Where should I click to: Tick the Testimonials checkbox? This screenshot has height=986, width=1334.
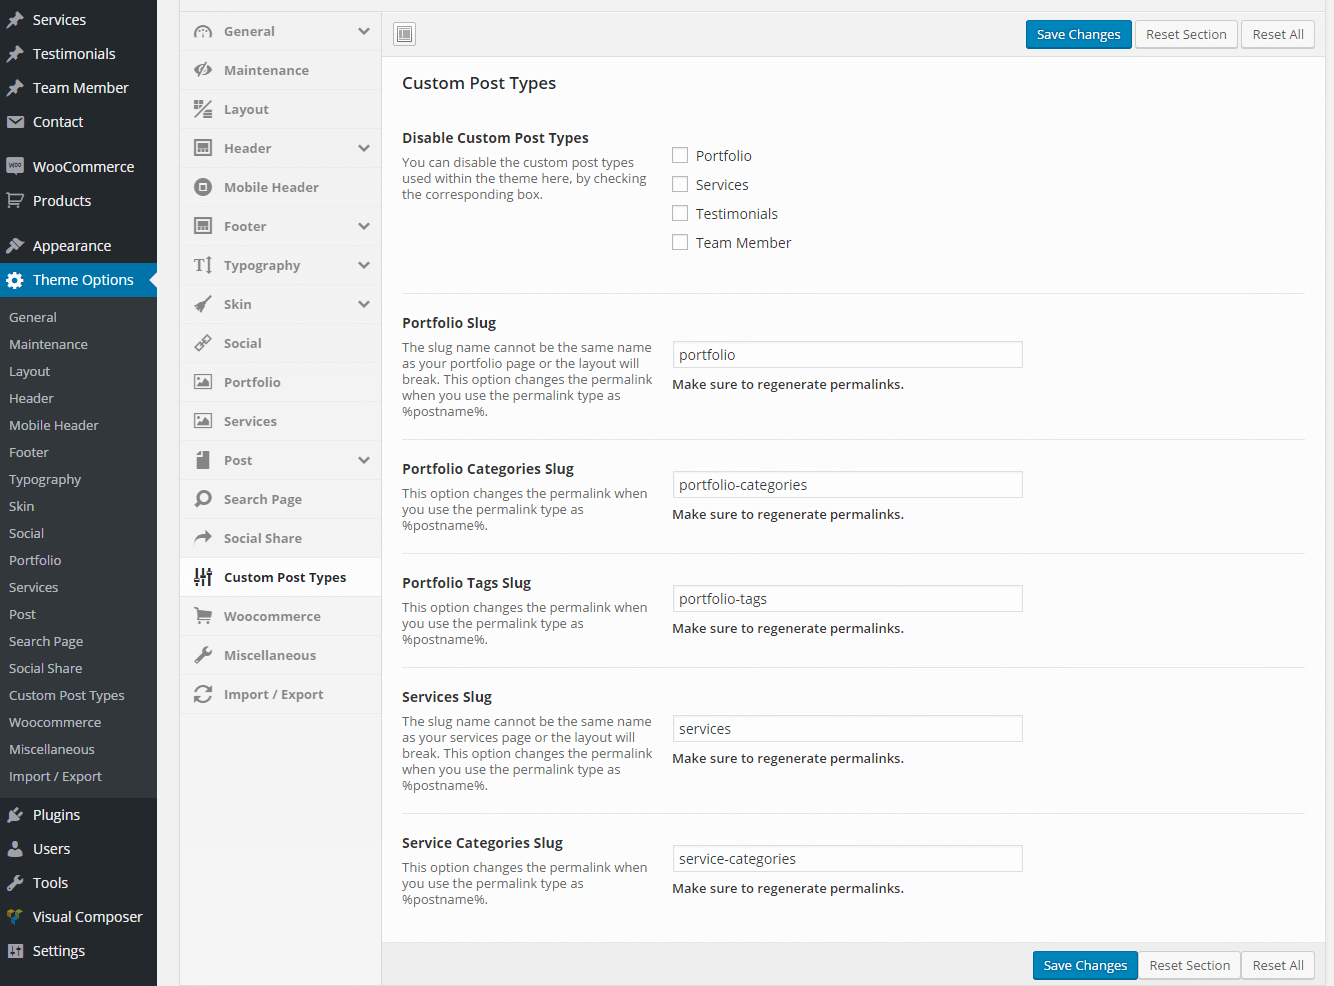coord(680,213)
